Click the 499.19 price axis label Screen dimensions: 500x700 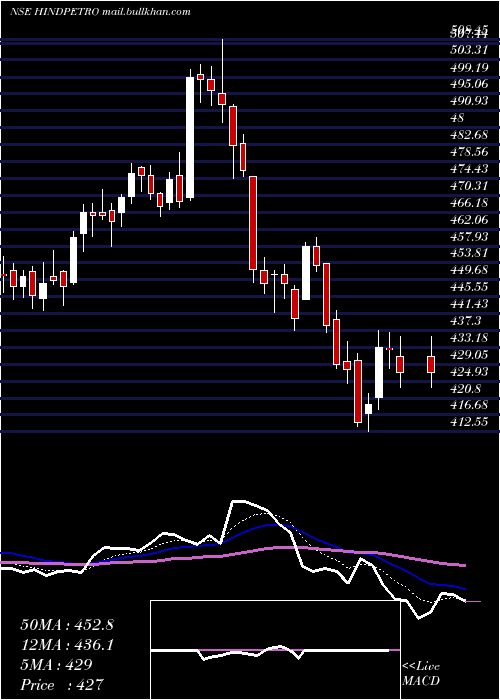pos(468,67)
